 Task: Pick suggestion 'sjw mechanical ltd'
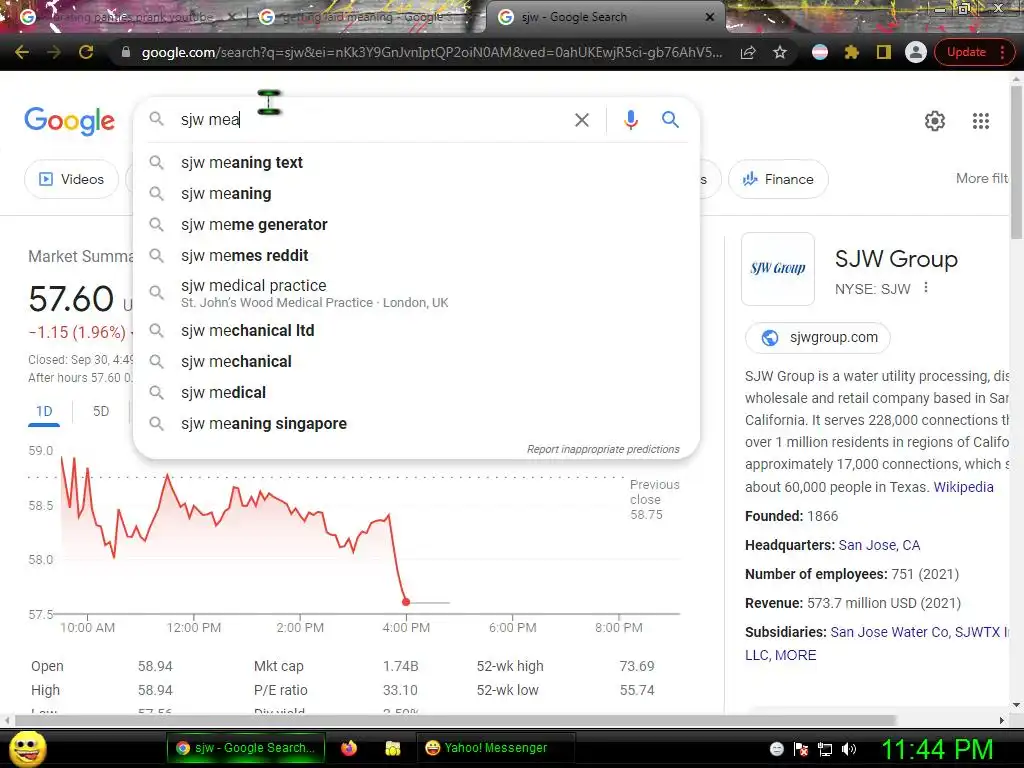(x=416, y=330)
